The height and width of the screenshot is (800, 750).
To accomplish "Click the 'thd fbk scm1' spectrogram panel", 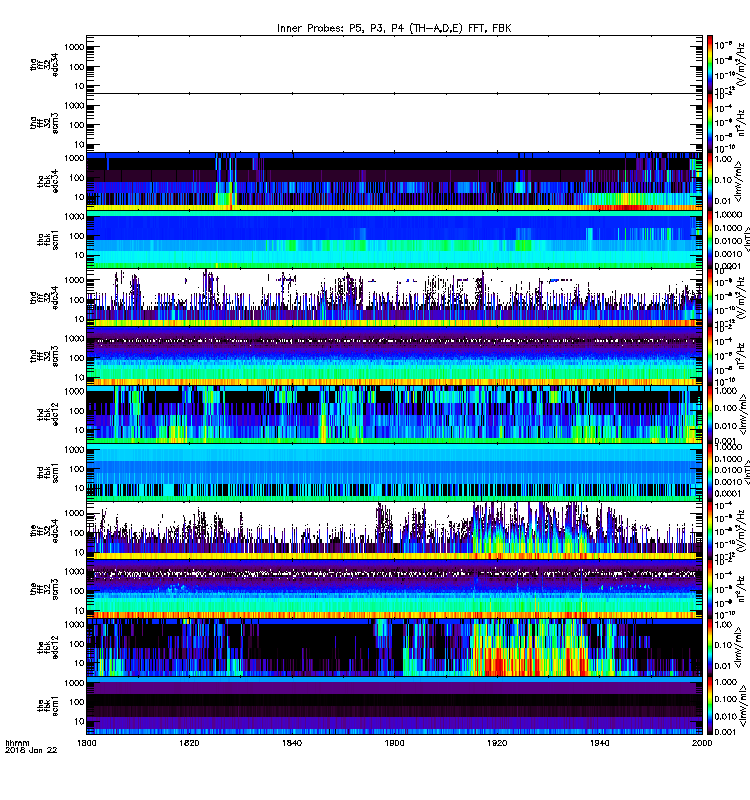I will (x=394, y=472).
